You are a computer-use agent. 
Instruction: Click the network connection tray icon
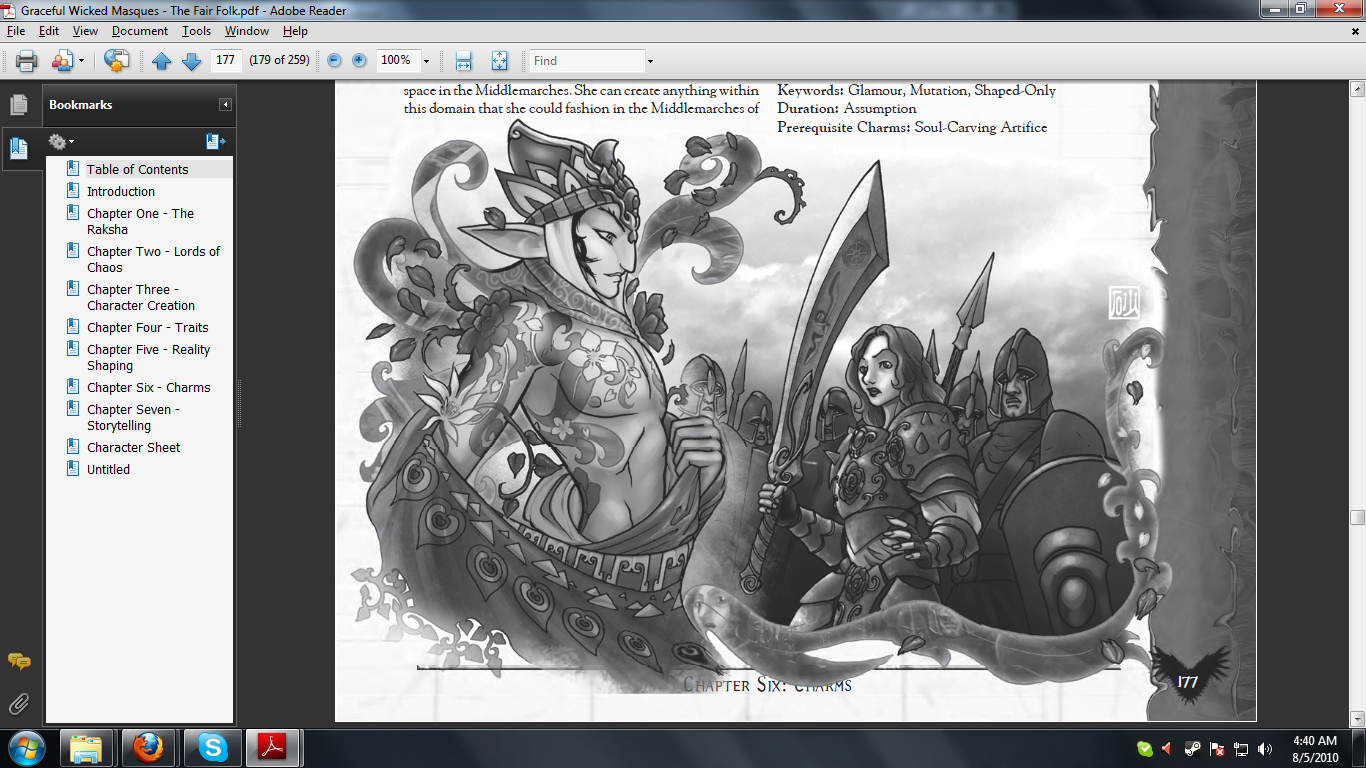(x=1241, y=748)
